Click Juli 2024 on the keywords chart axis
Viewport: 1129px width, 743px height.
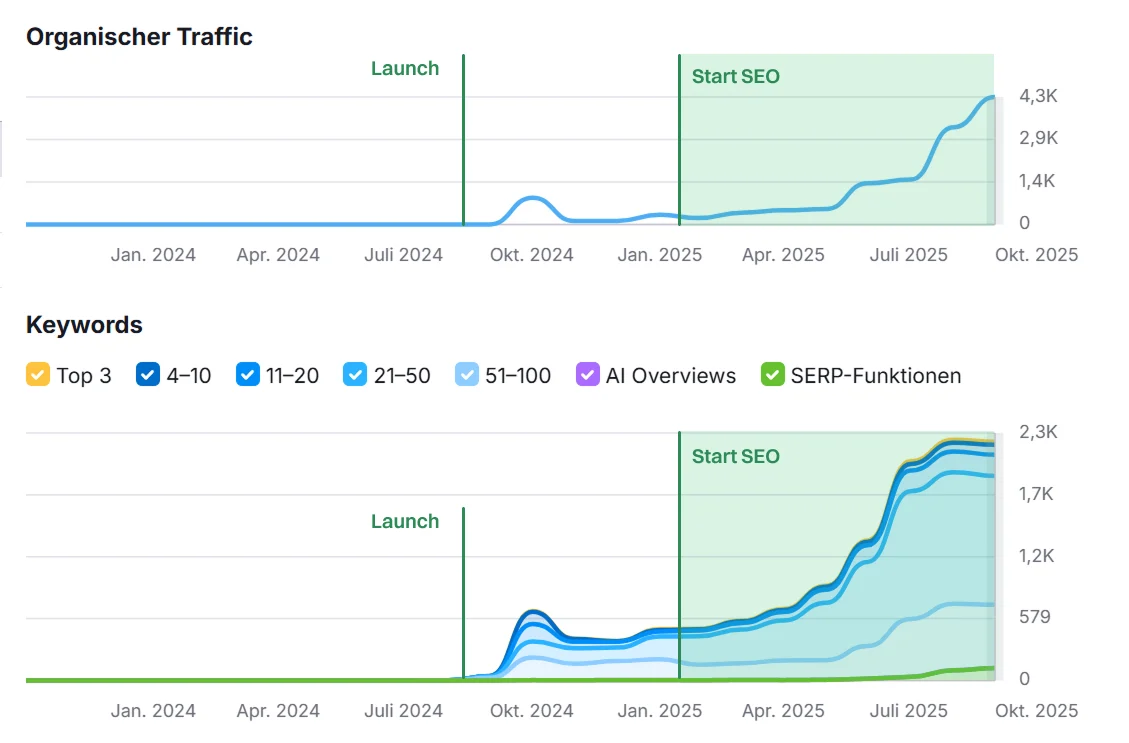[403, 711]
